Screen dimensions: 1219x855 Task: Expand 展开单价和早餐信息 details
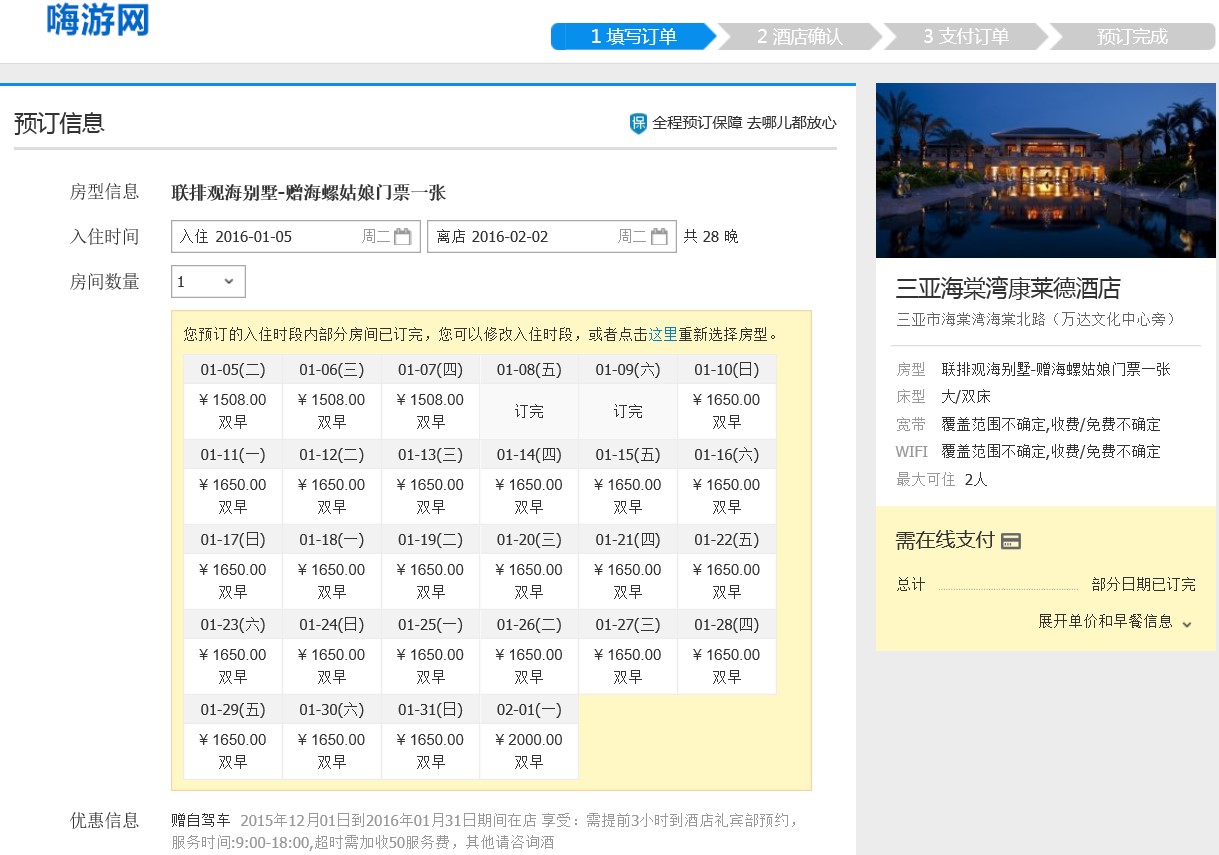1115,622
